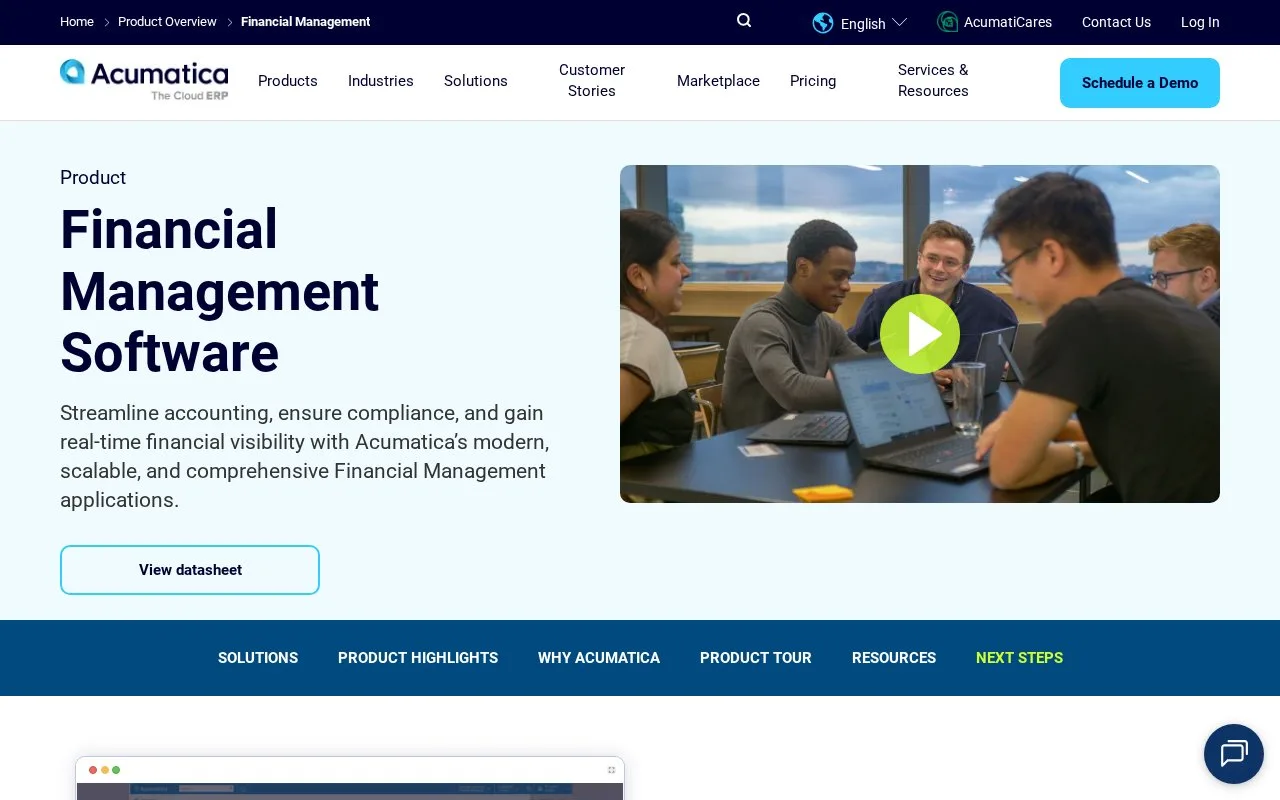Click the Financial Management breadcrumb text
Viewport: 1280px width, 800px height.
[x=305, y=22]
